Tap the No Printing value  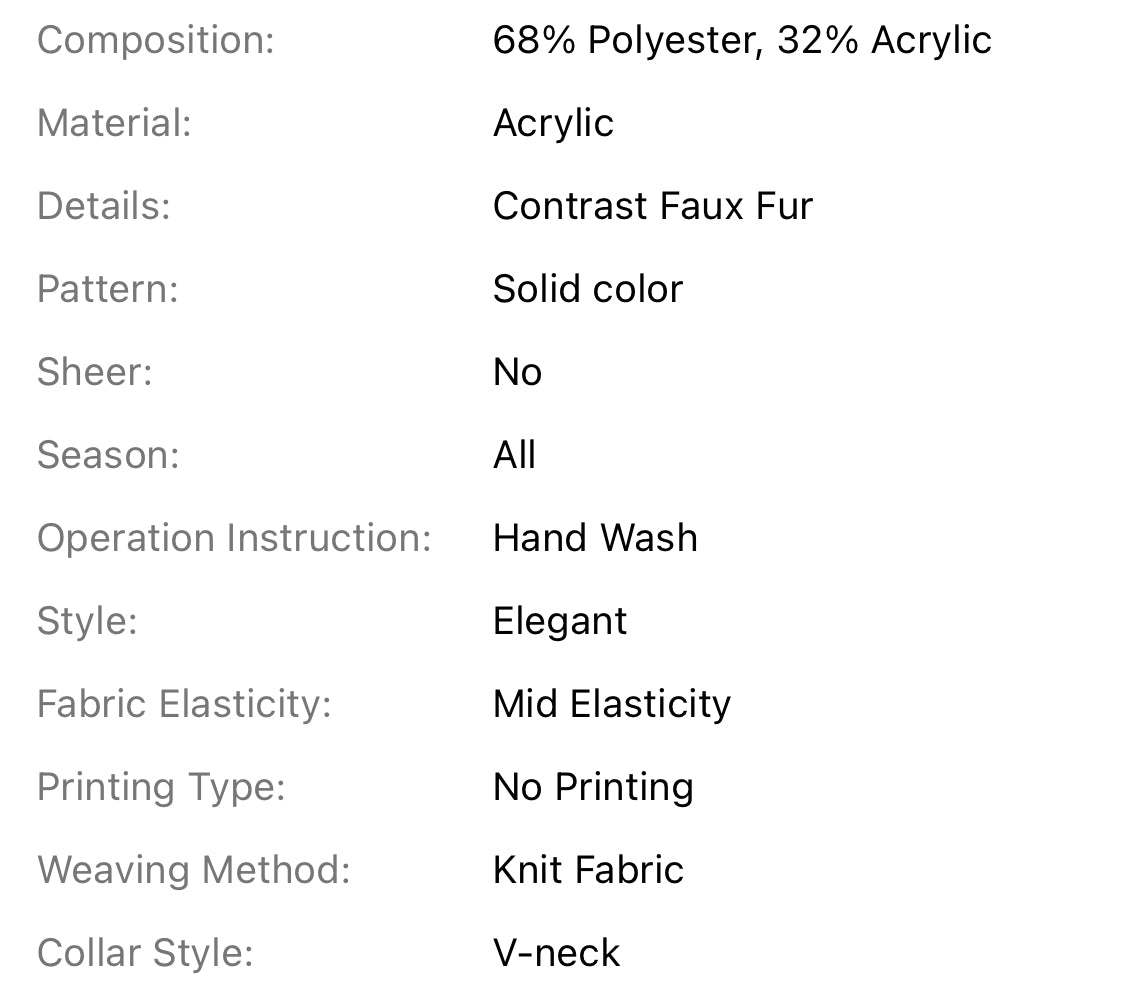click(x=593, y=788)
